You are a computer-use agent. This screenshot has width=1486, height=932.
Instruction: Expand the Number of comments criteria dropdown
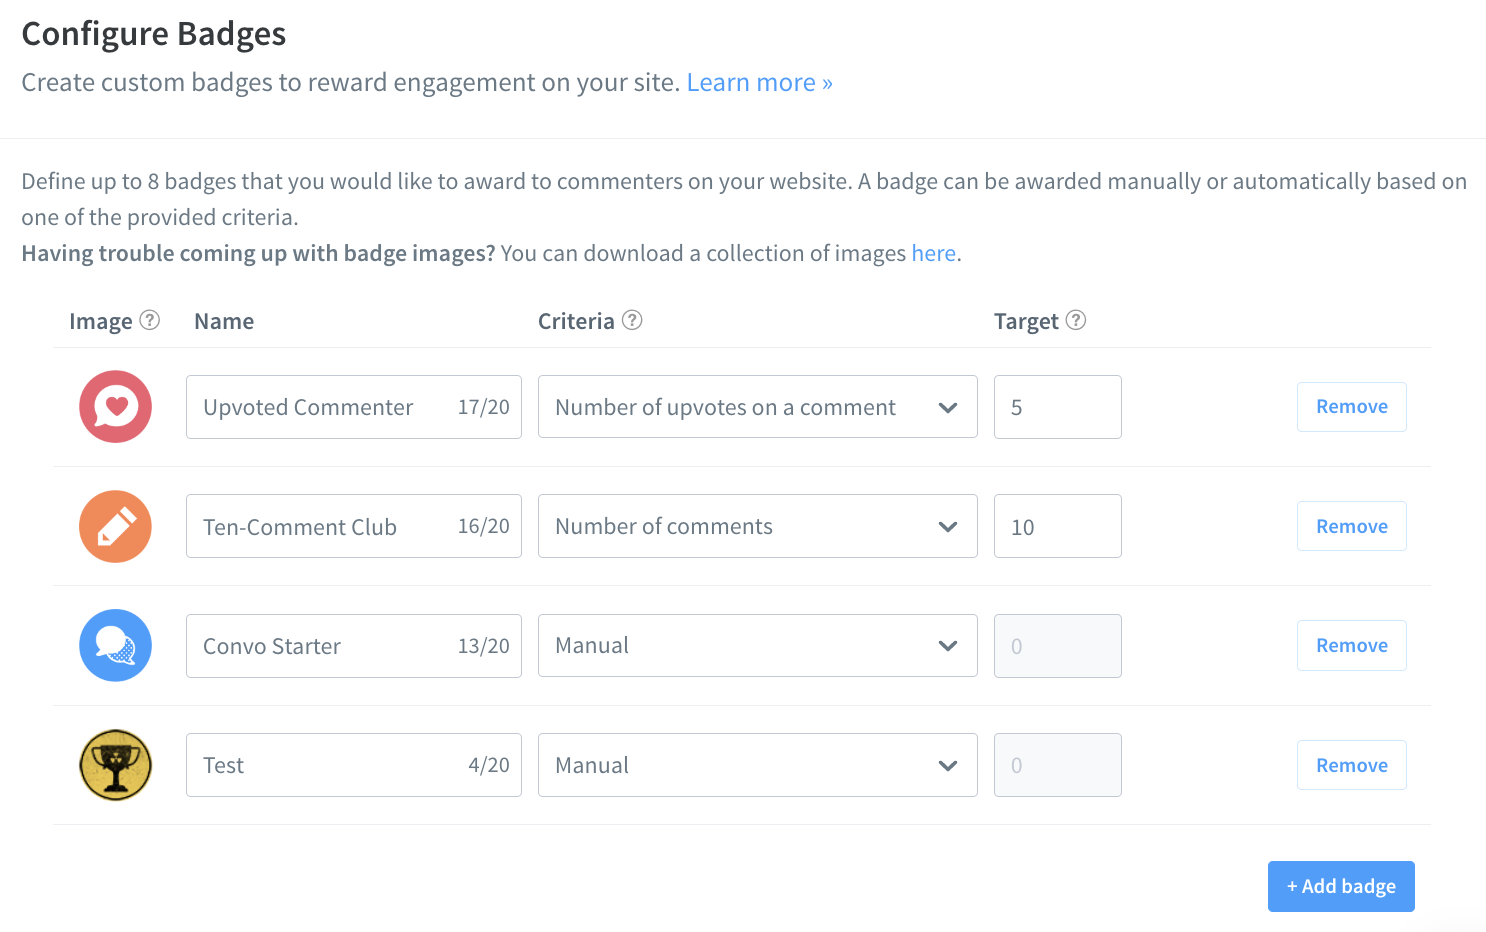[x=757, y=527]
